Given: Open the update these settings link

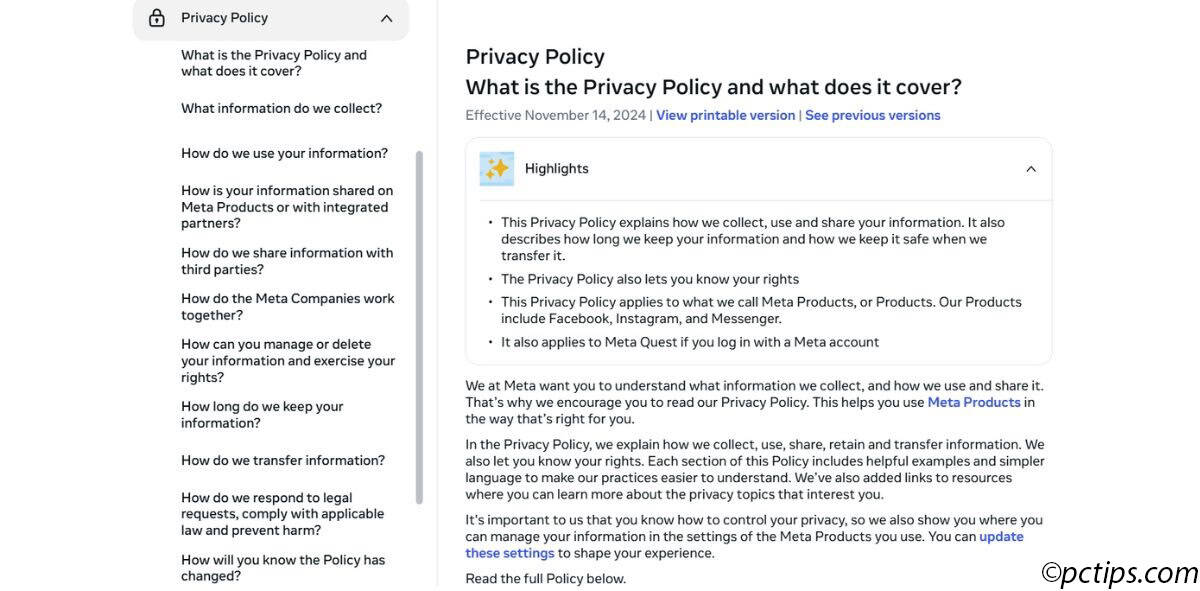Looking at the screenshot, I should [x=744, y=545].
